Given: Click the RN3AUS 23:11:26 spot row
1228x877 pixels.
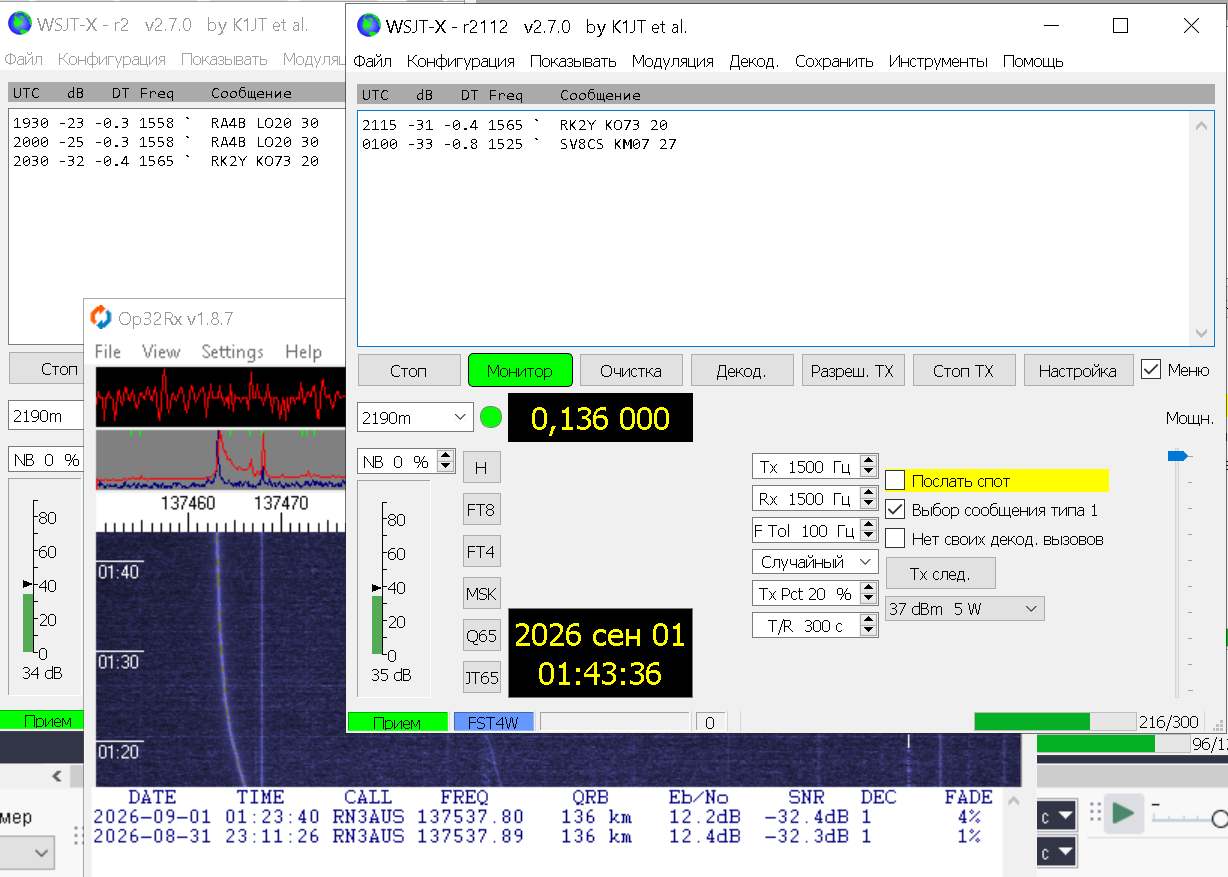Looking at the screenshot, I should pos(537,837).
